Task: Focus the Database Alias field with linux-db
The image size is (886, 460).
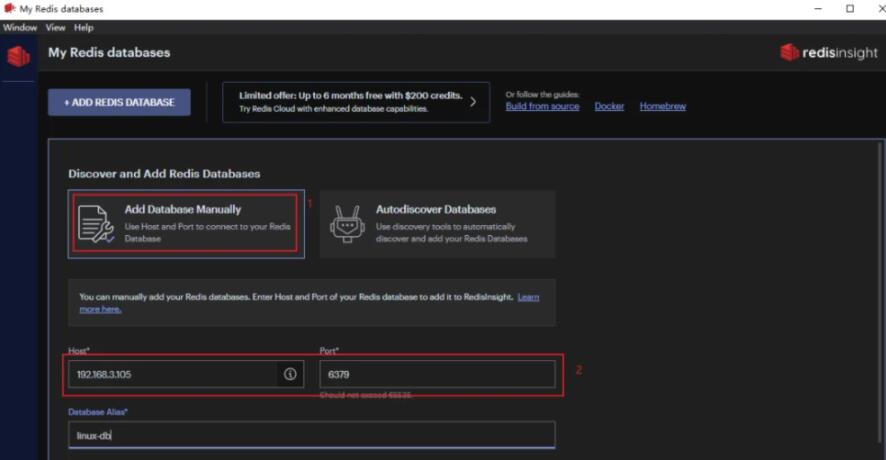Action: tap(310, 435)
